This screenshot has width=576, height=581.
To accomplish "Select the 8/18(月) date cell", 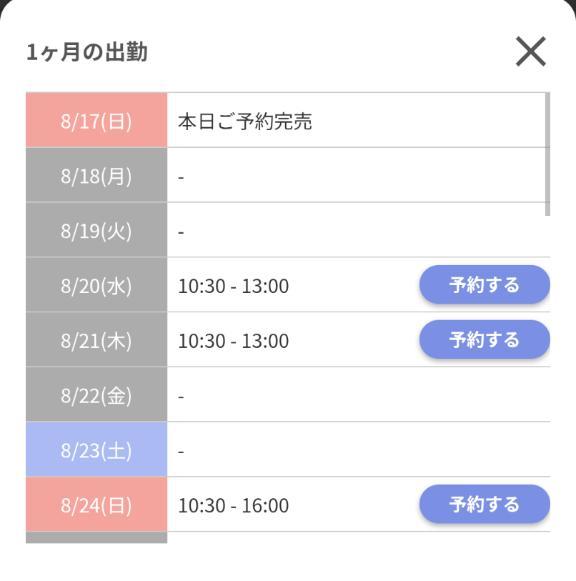I will [96, 175].
